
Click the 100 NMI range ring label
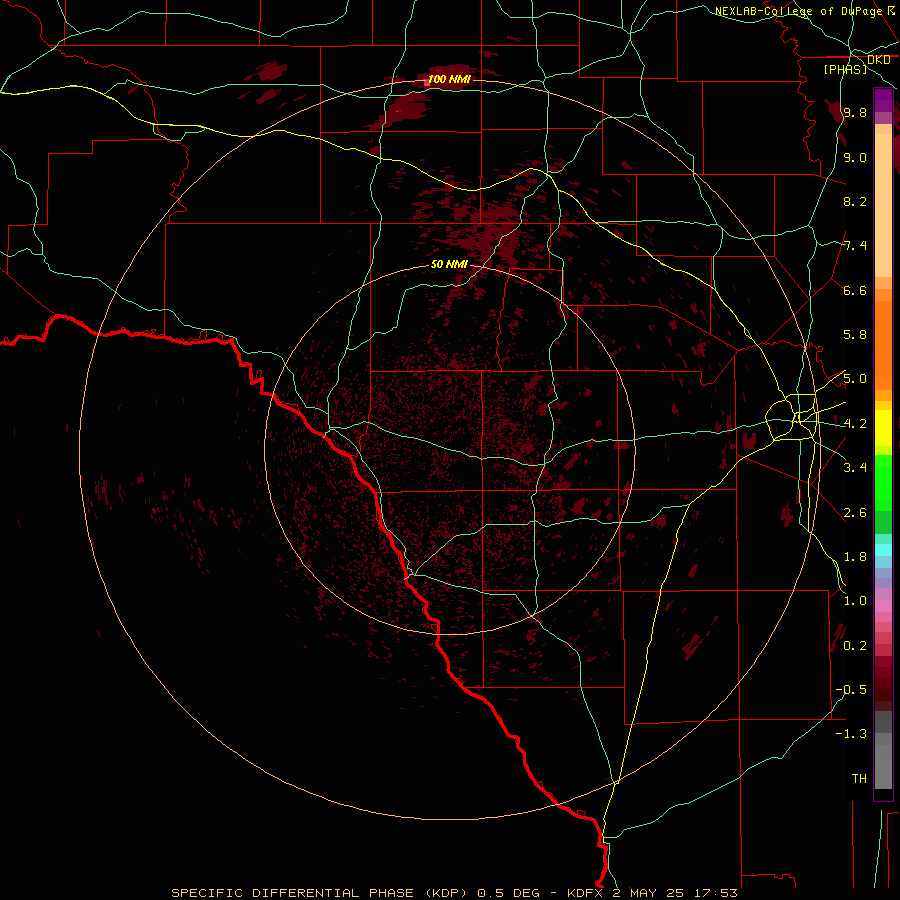pos(448,79)
